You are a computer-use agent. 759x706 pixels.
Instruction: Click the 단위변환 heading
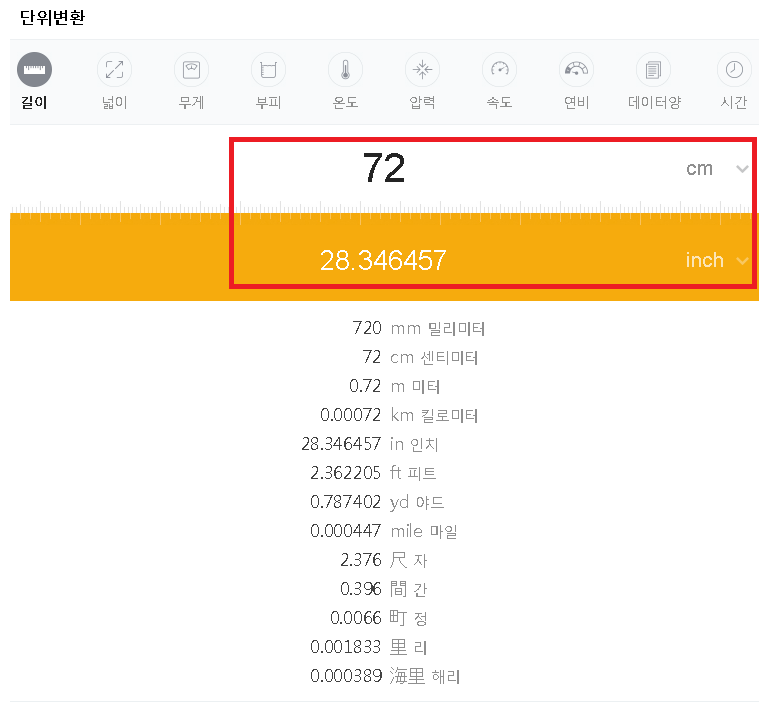click(52, 18)
